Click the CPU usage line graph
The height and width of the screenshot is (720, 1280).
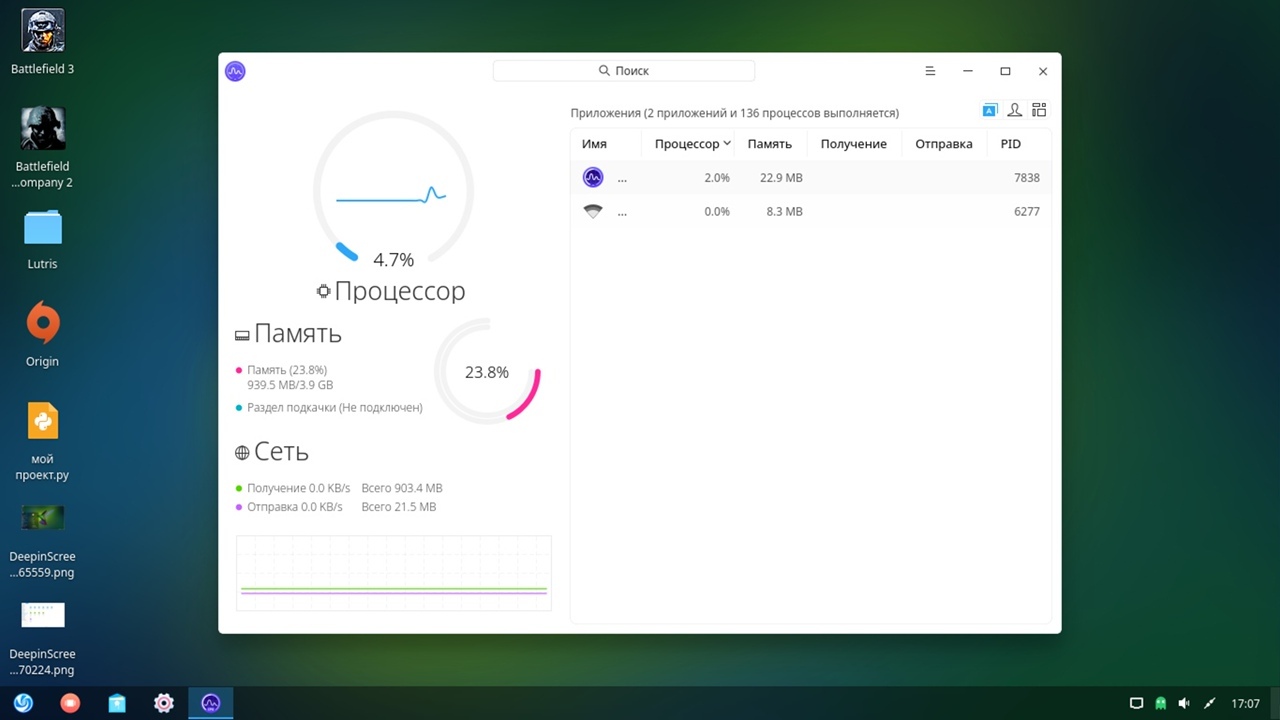point(391,195)
